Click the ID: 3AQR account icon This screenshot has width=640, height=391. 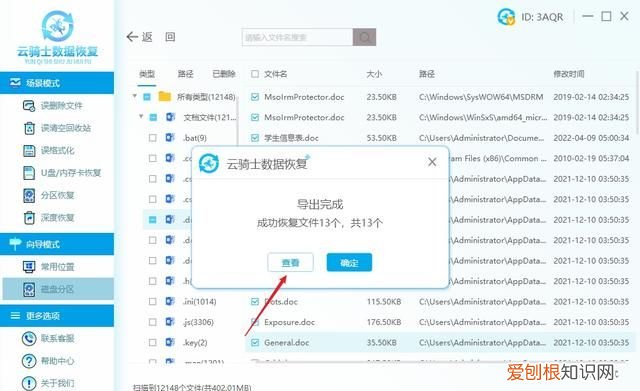point(506,17)
